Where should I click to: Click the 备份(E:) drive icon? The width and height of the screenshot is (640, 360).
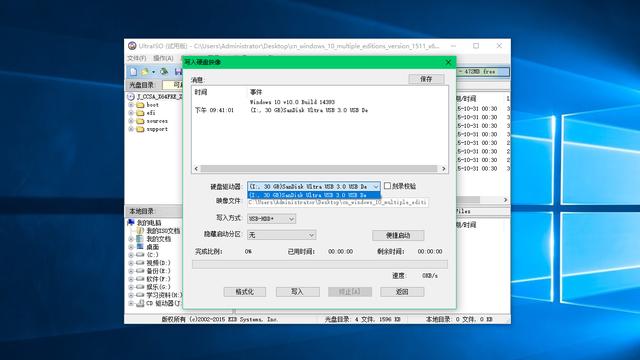click(x=140, y=271)
